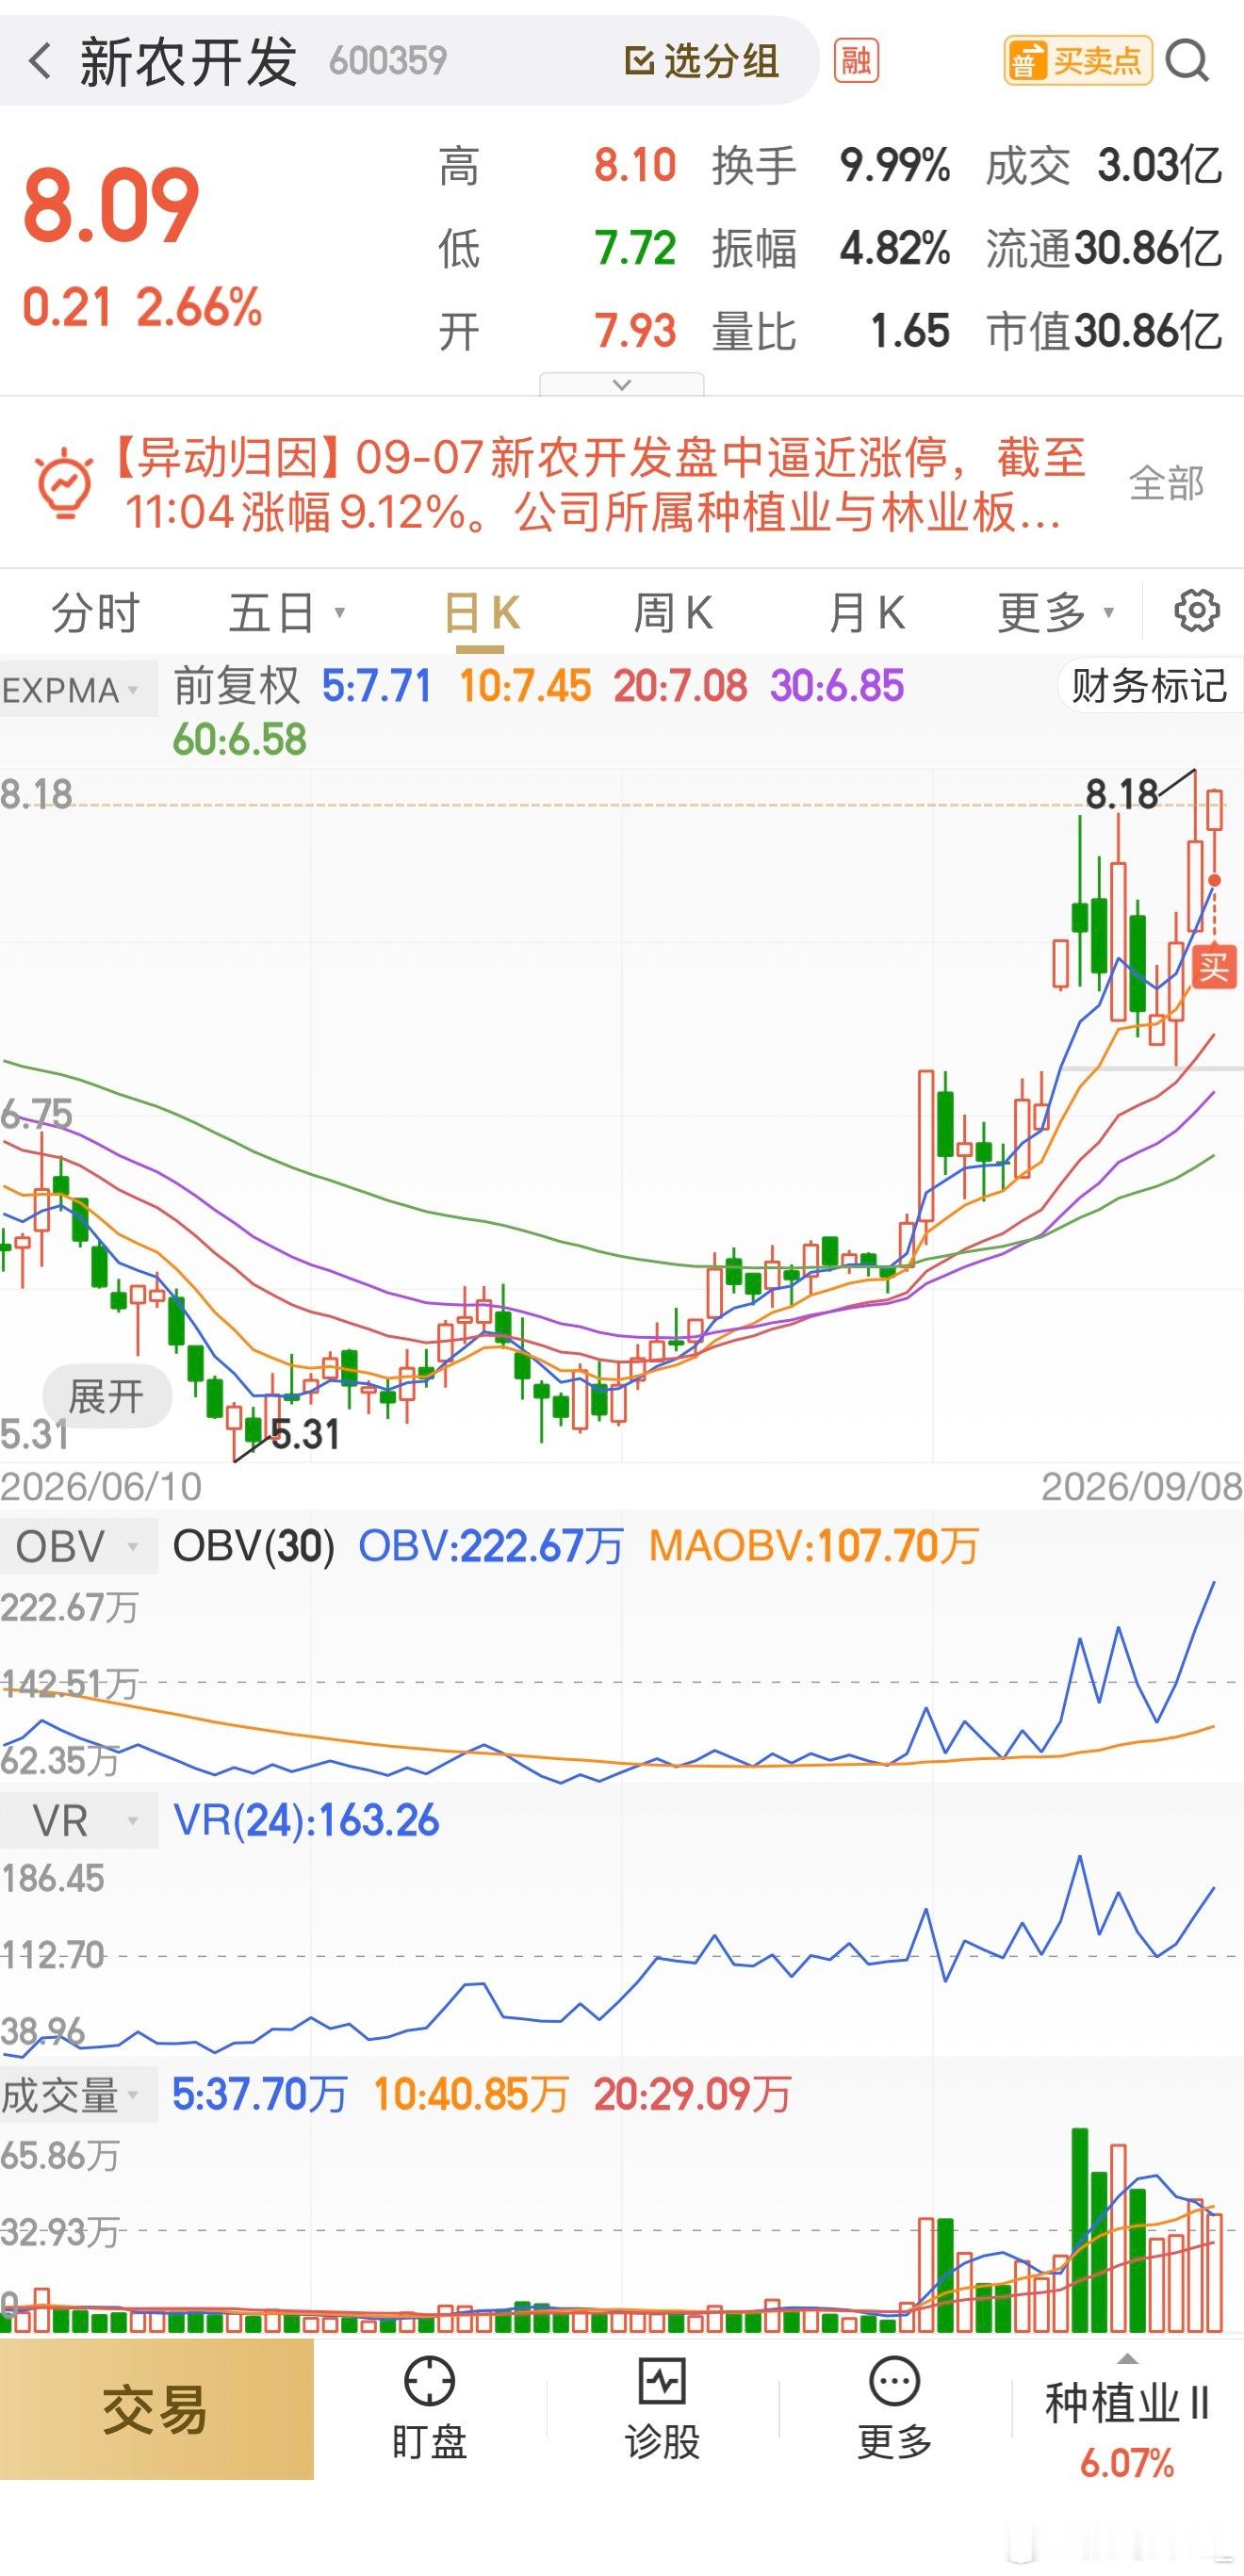1244x2576 pixels.
Task: Open chart settings gear icon
Action: [1196, 610]
